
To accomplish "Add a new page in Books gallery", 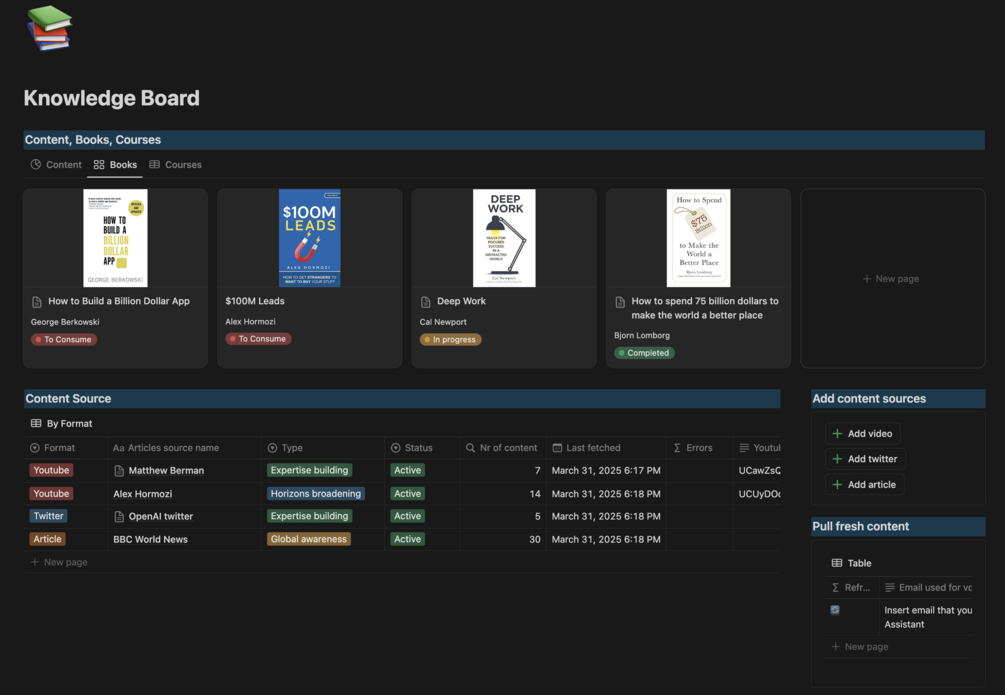I will 892,279.
